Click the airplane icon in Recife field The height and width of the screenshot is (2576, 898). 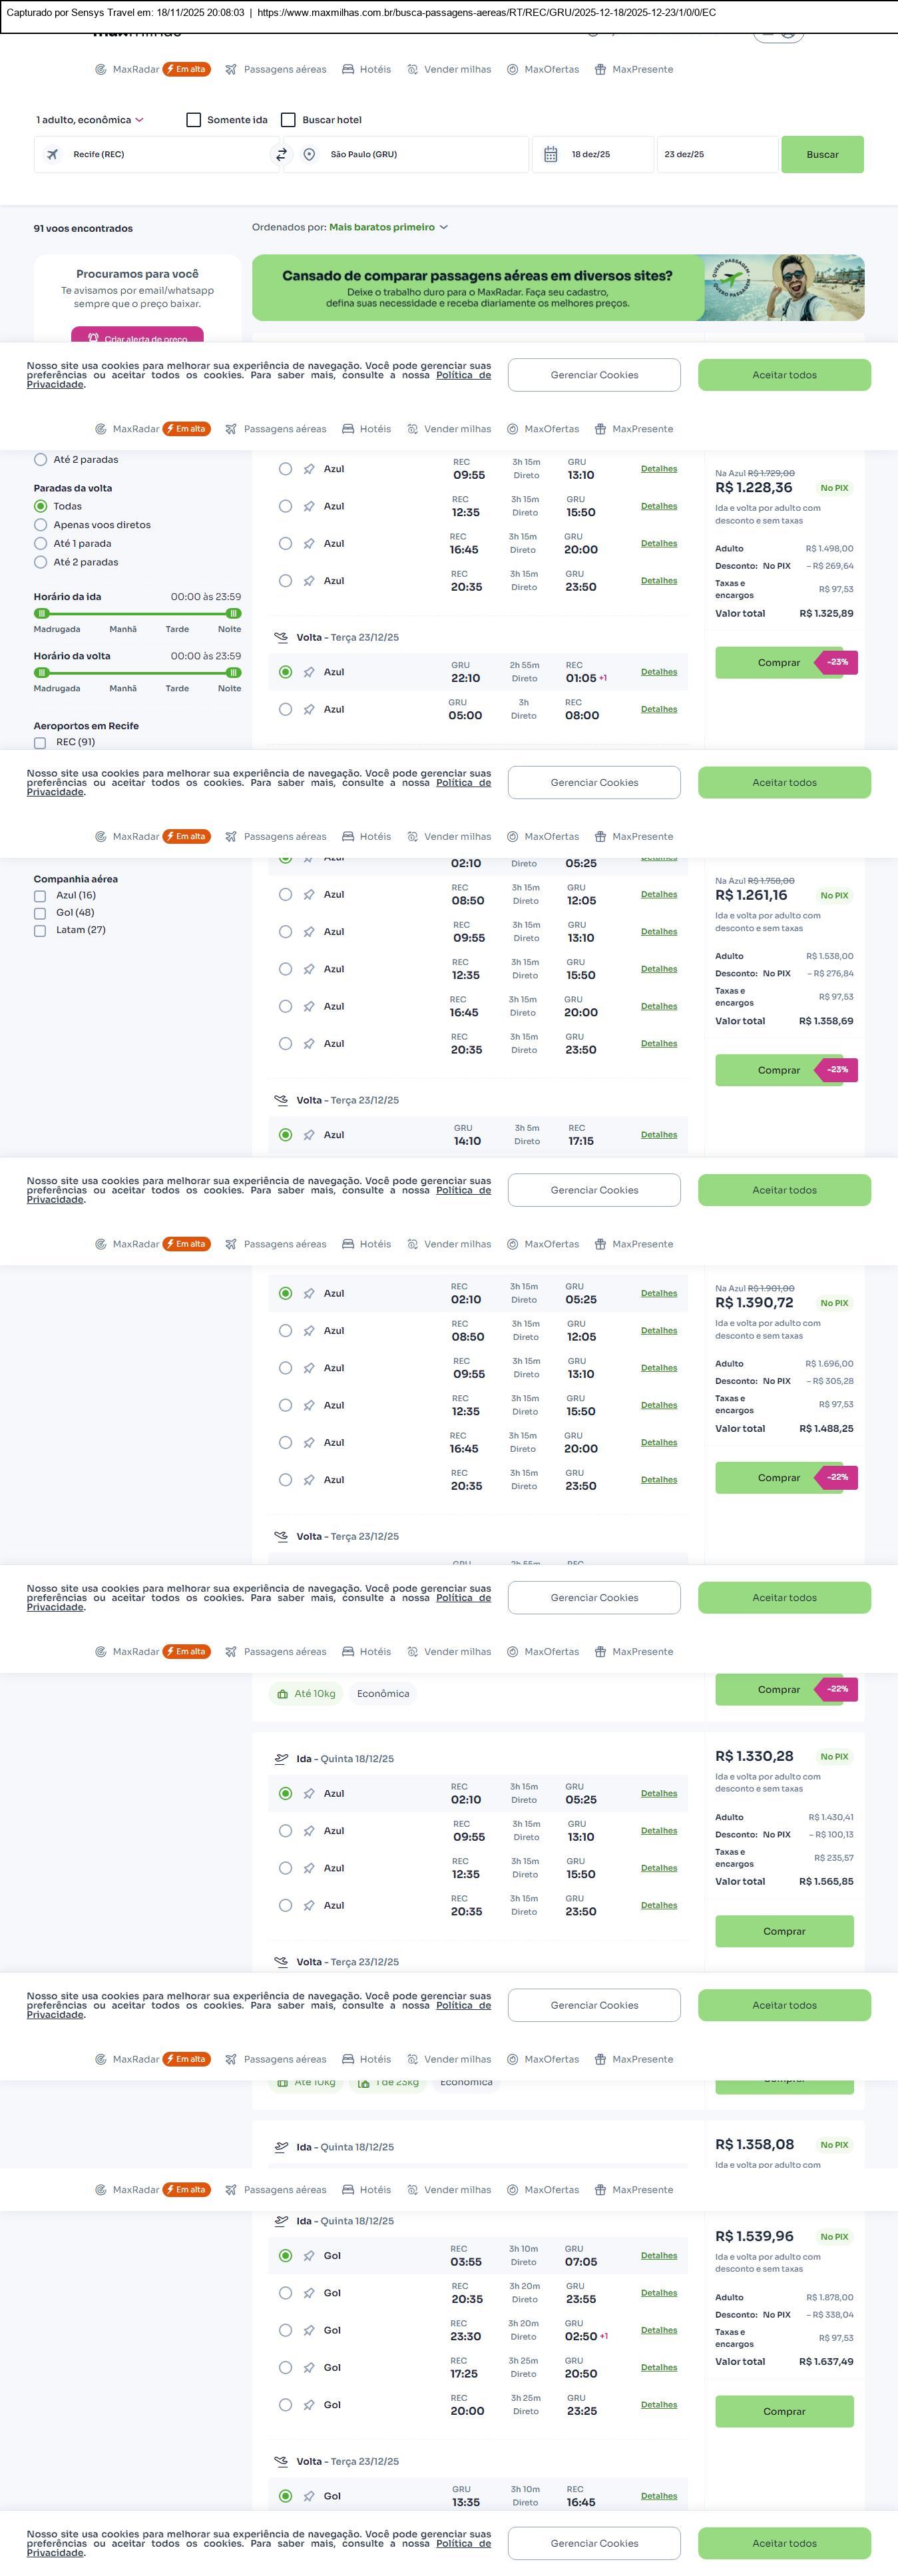pos(53,155)
